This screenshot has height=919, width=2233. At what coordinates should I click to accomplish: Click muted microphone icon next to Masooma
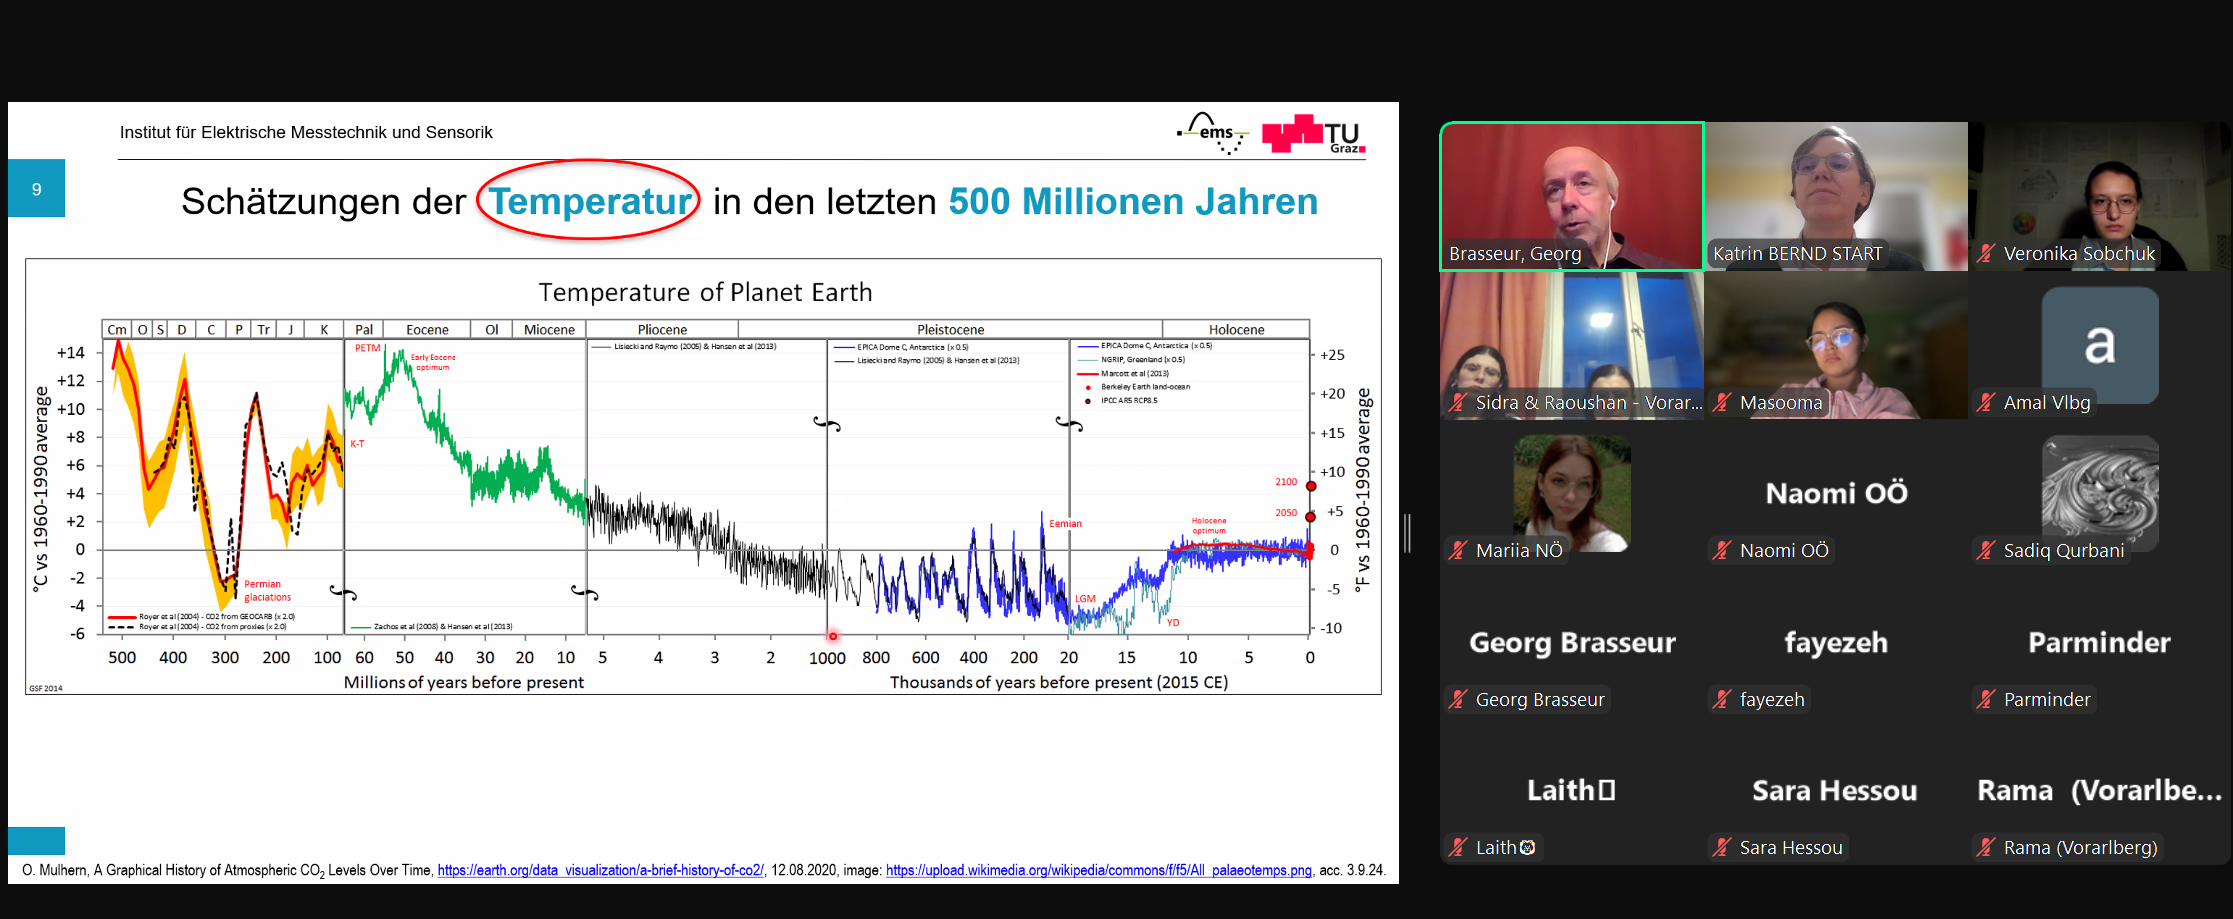click(1722, 402)
